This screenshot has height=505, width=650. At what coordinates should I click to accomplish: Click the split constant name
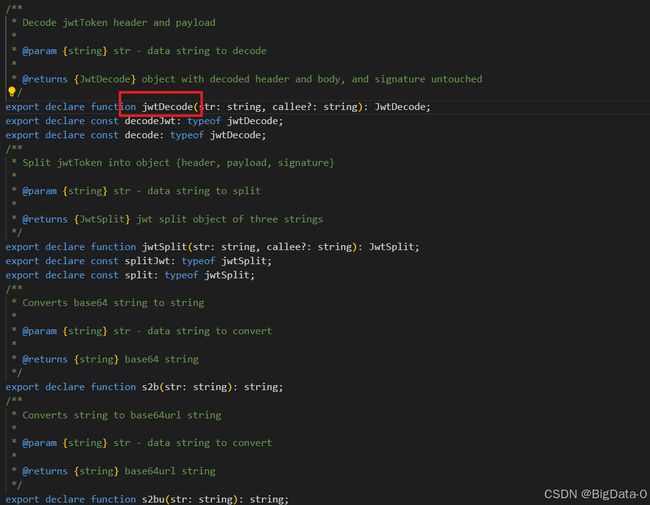tap(138, 275)
